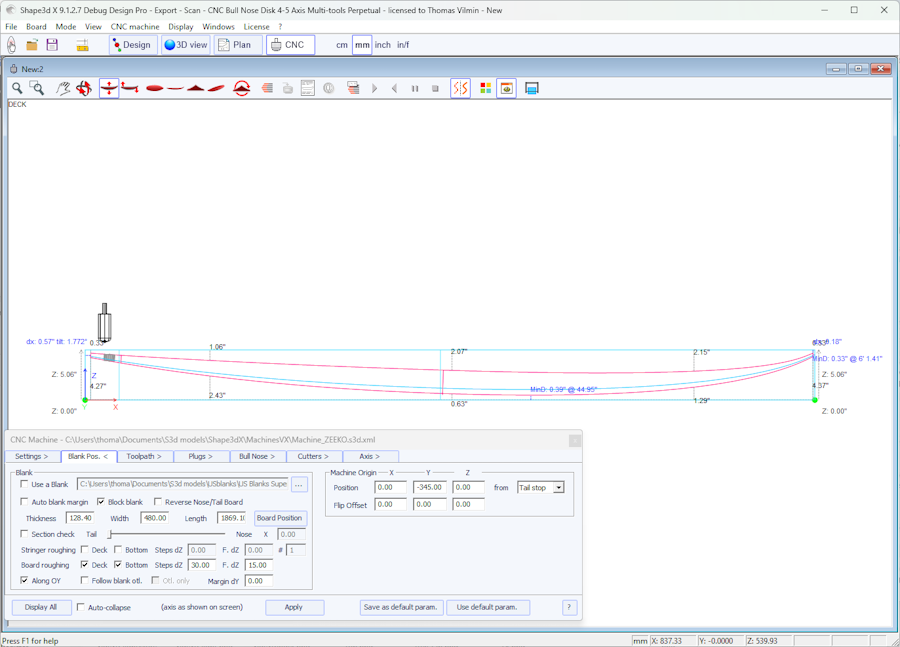Click the Apply button
Screen dimensions: 900x647
[x=294, y=607]
